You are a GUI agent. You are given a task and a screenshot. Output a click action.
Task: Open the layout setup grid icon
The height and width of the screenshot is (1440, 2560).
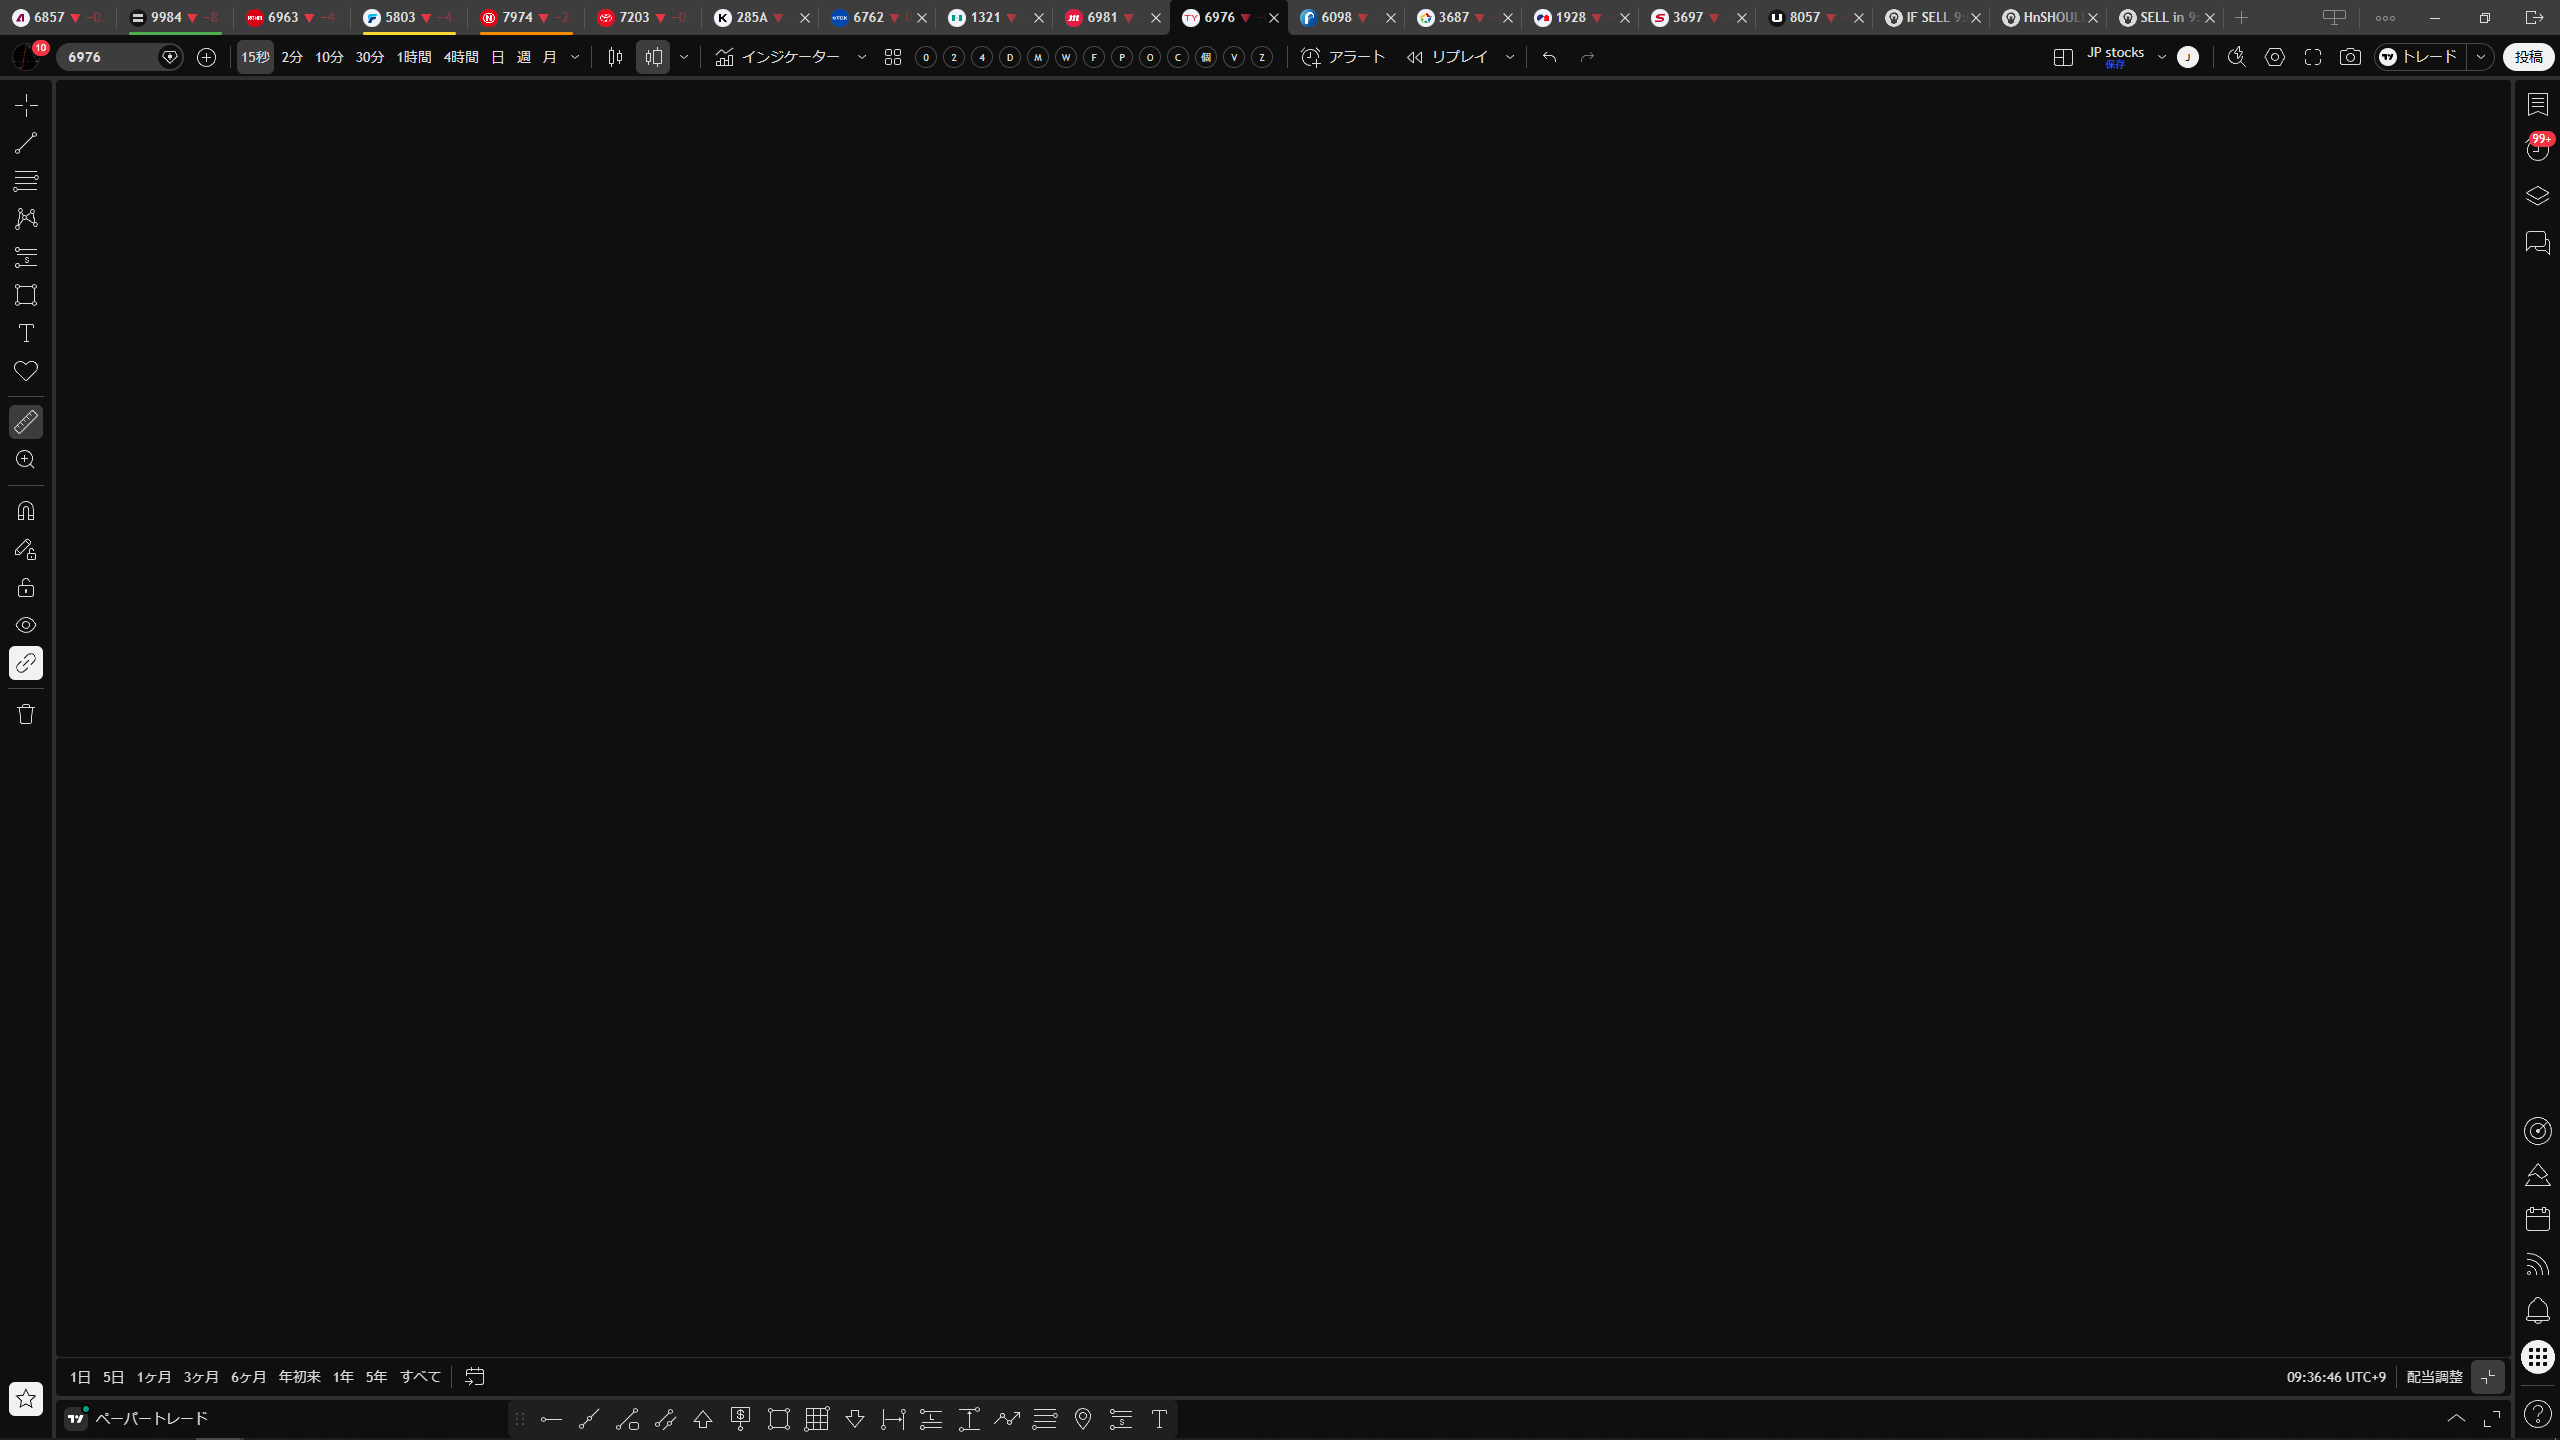click(2063, 57)
